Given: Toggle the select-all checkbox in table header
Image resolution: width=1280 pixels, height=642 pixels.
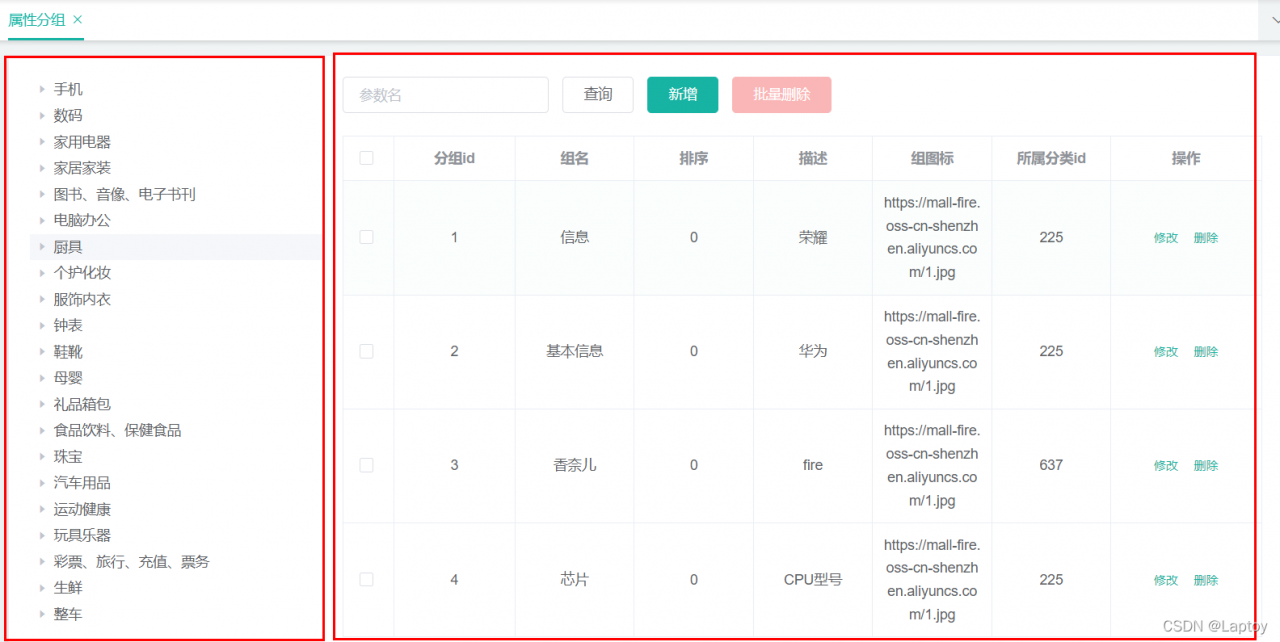Looking at the screenshot, I should tap(367, 158).
